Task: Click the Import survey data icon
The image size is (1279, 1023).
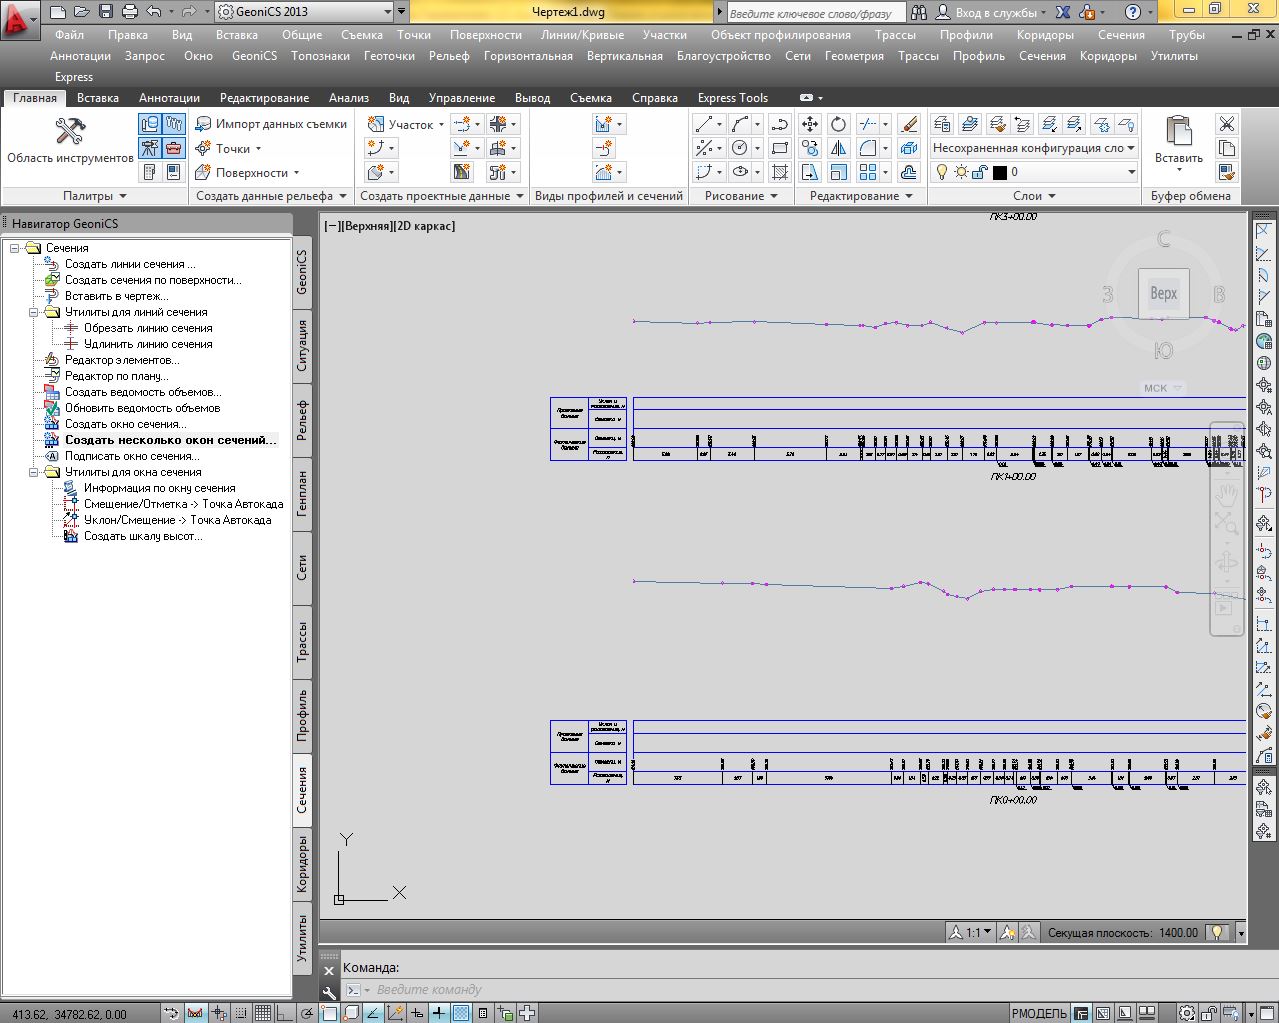Action: 204,124
